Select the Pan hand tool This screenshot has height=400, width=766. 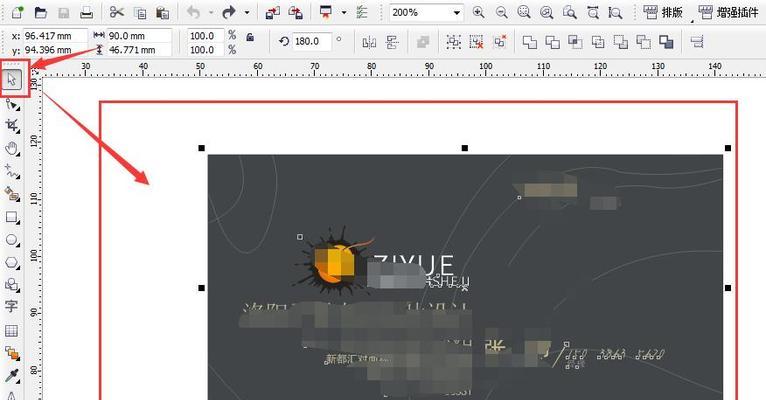12,148
